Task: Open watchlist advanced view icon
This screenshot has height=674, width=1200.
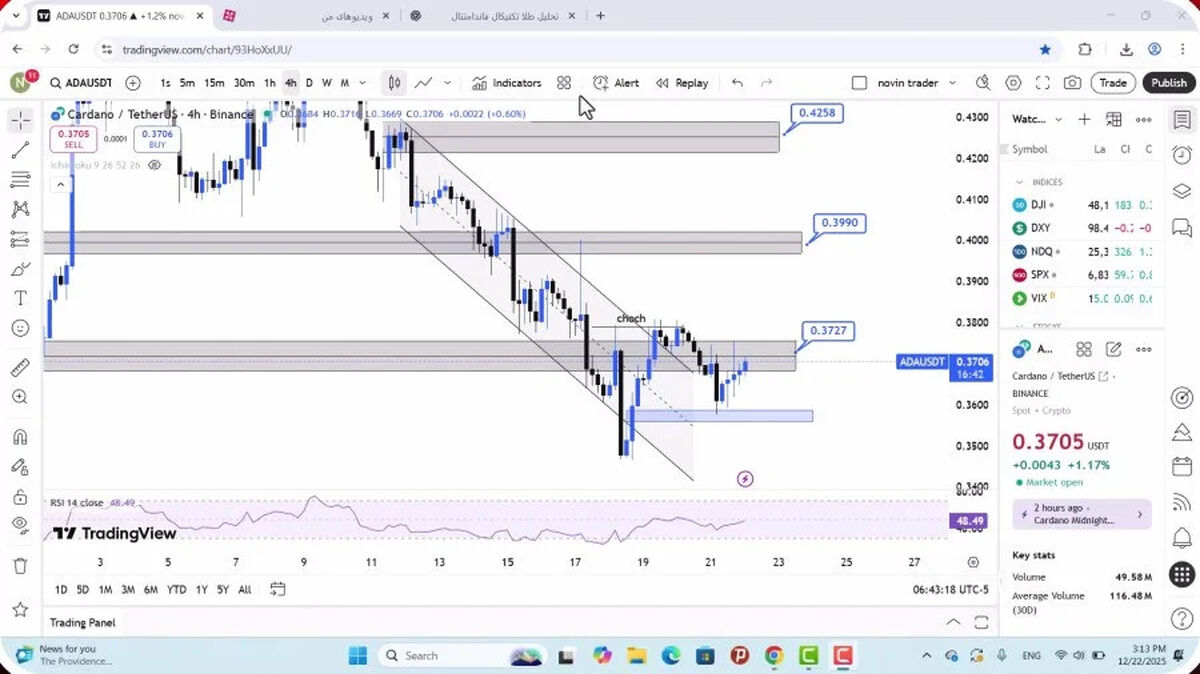Action: pyautogui.click(x=1114, y=120)
